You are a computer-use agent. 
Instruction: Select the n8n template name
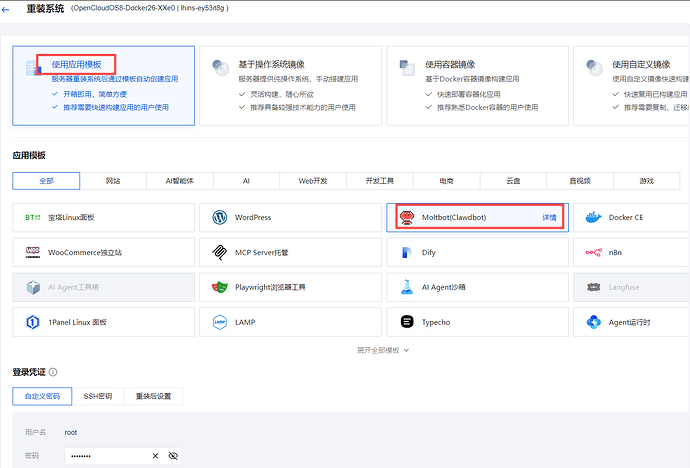tap(615, 252)
